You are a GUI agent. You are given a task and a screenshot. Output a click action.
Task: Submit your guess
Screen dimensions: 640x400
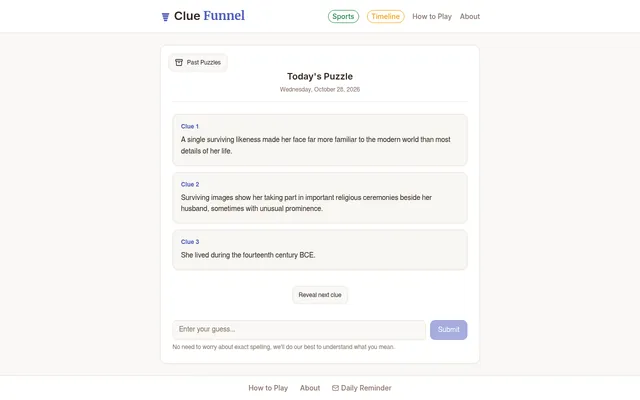[x=449, y=330]
